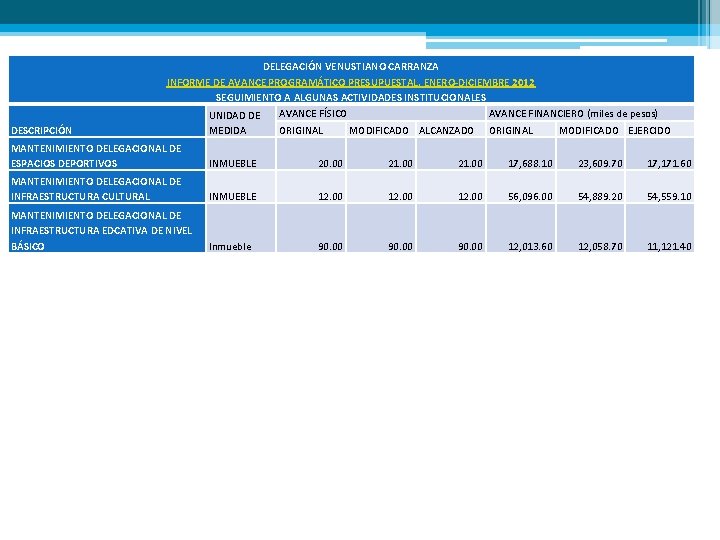Open the underlined INFORME DE AVANCE PROGRAMÁTICO PRESUPUESTAL link

[x=351, y=83]
